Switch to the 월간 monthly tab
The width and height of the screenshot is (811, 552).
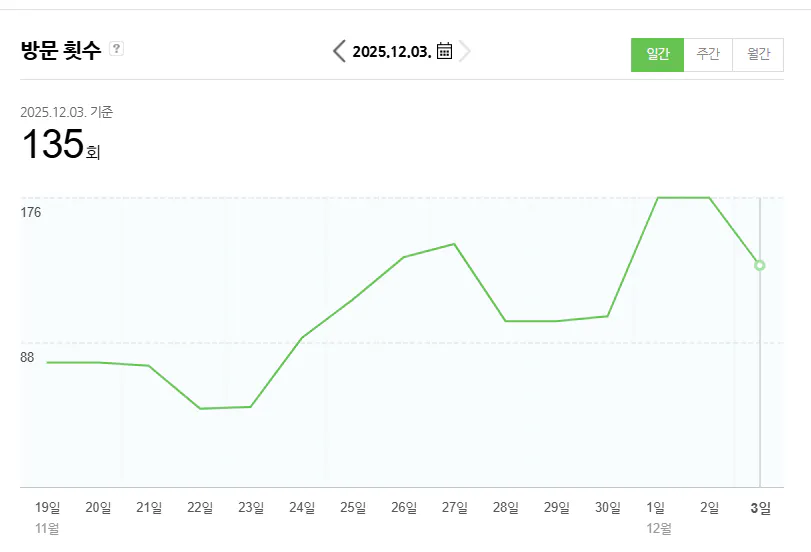(758, 55)
